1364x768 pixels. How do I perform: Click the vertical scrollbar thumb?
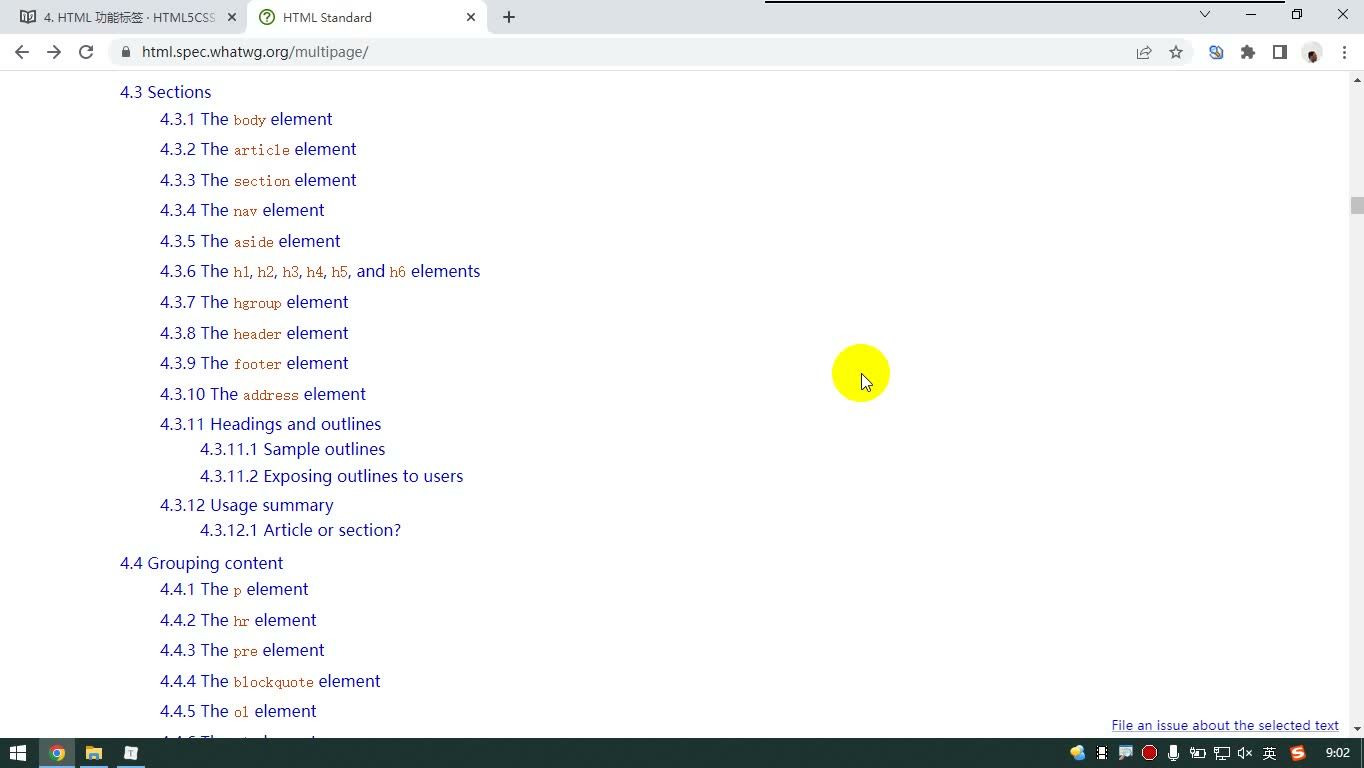point(1357,206)
